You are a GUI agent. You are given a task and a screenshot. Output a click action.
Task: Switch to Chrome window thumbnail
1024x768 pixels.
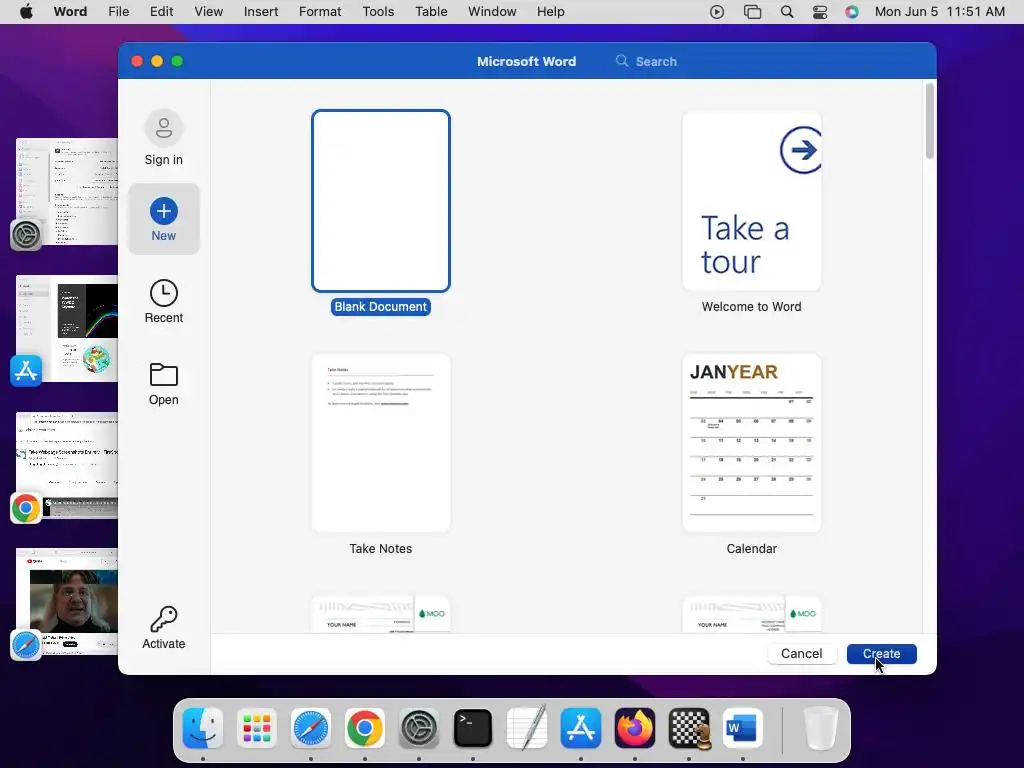point(67,465)
